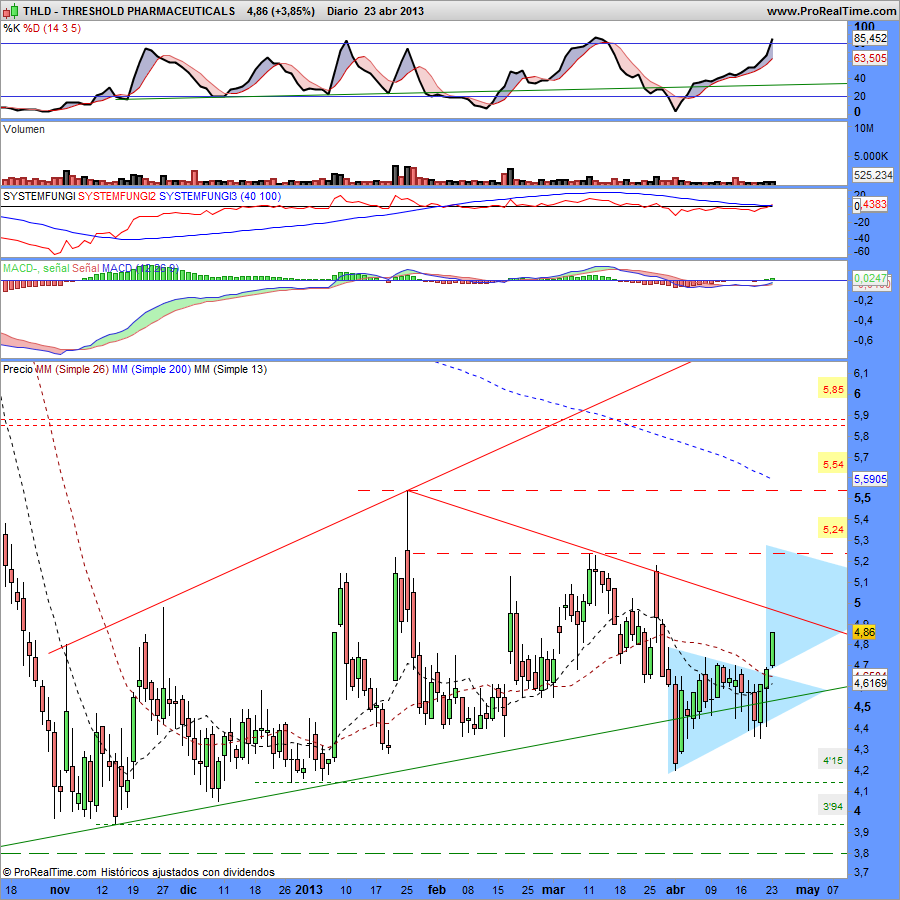
Task: Click the blue SYSTEMFUNGI3 (40 100) label
Action: pyautogui.click(x=220, y=196)
